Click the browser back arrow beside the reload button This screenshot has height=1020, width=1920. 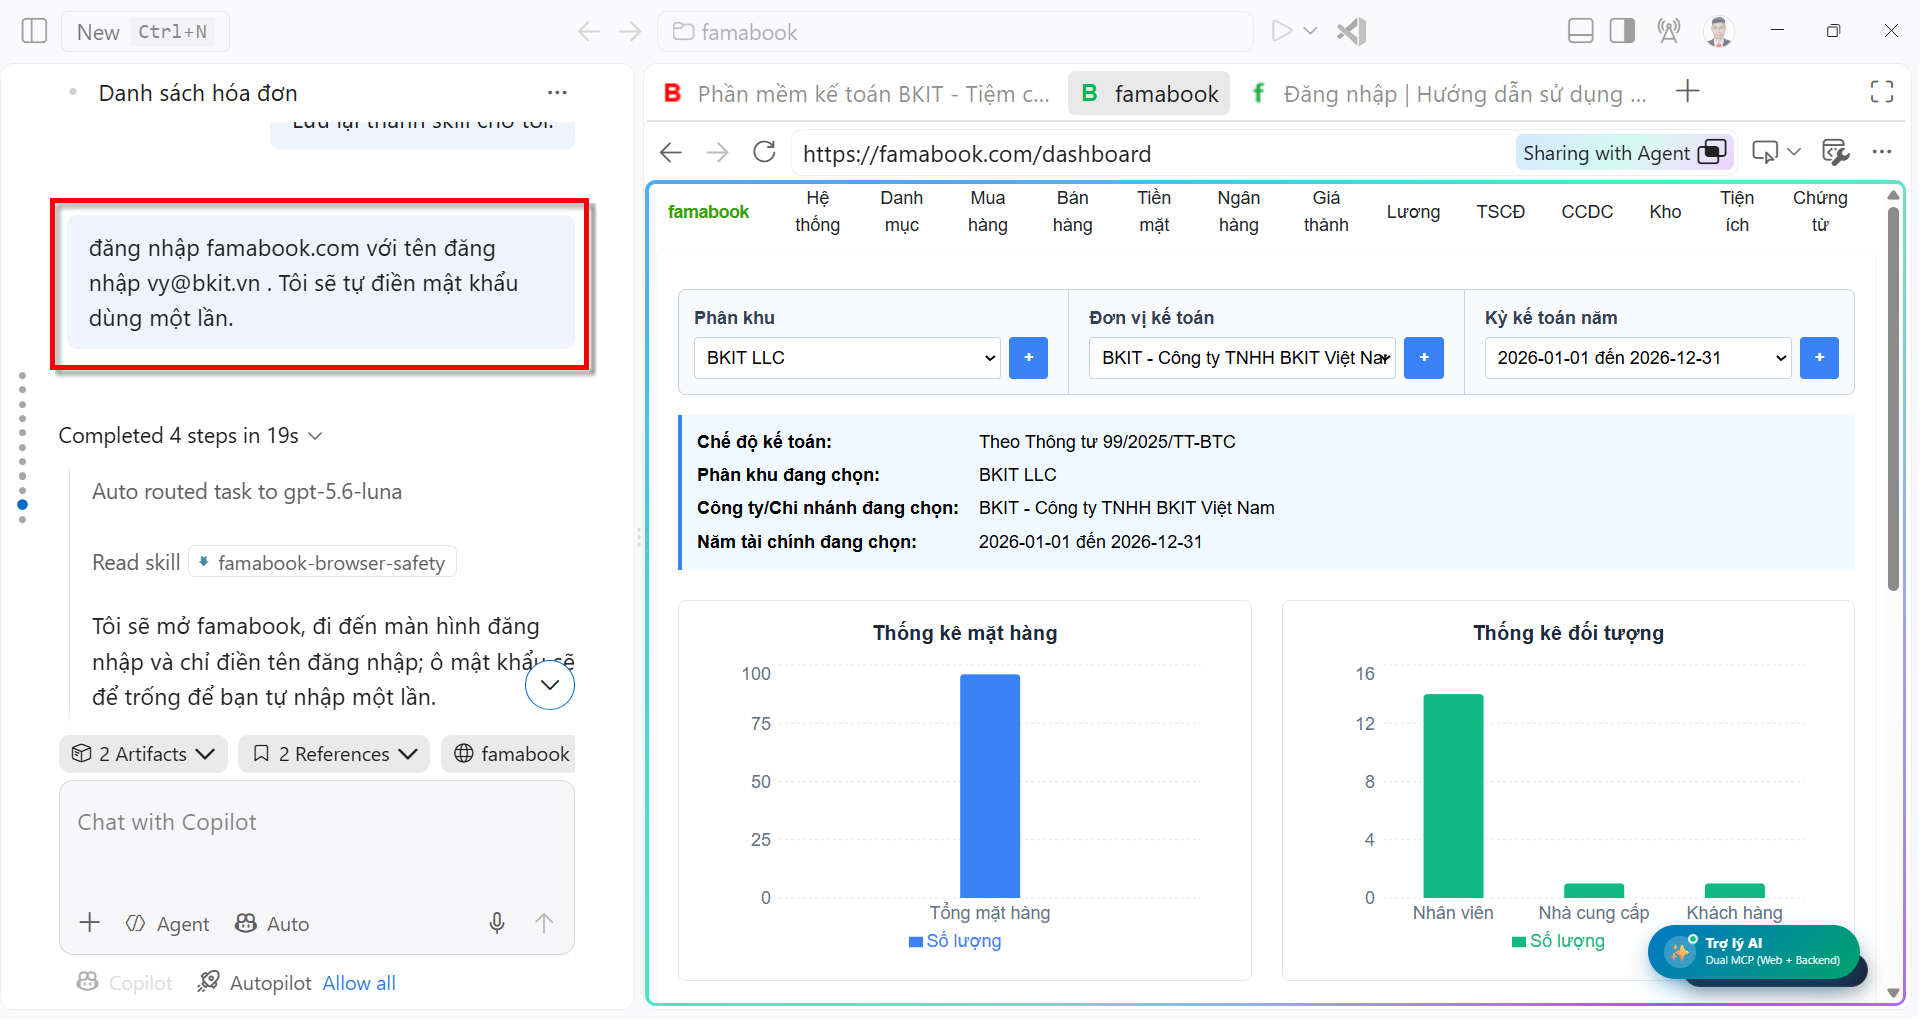click(x=671, y=152)
